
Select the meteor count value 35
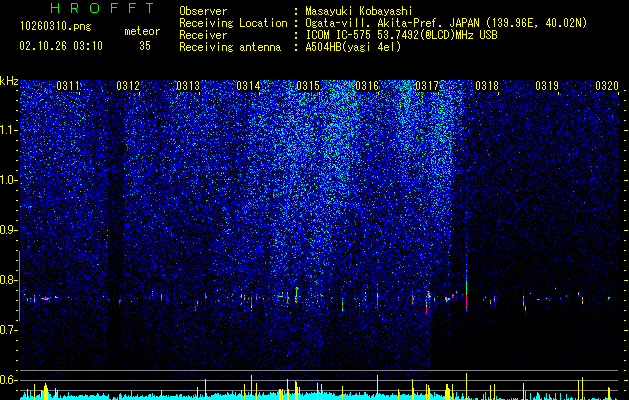[145, 46]
